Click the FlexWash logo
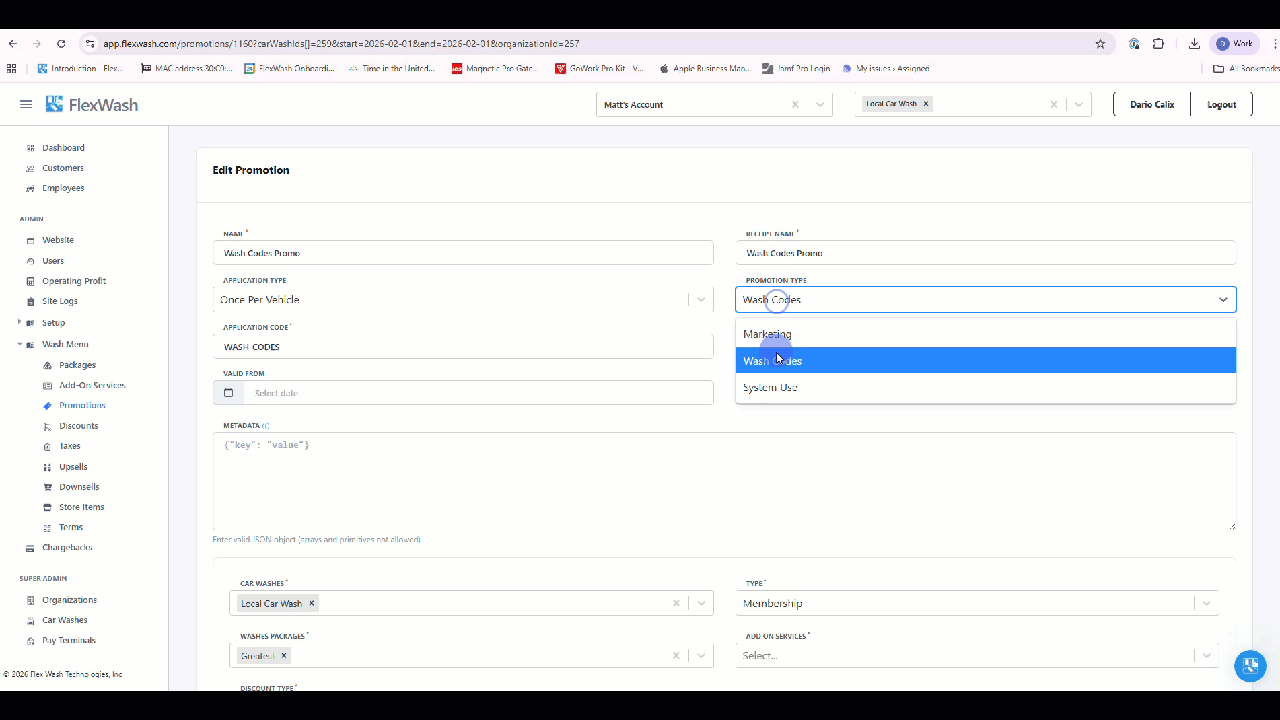The width and height of the screenshot is (1280, 720). click(92, 104)
